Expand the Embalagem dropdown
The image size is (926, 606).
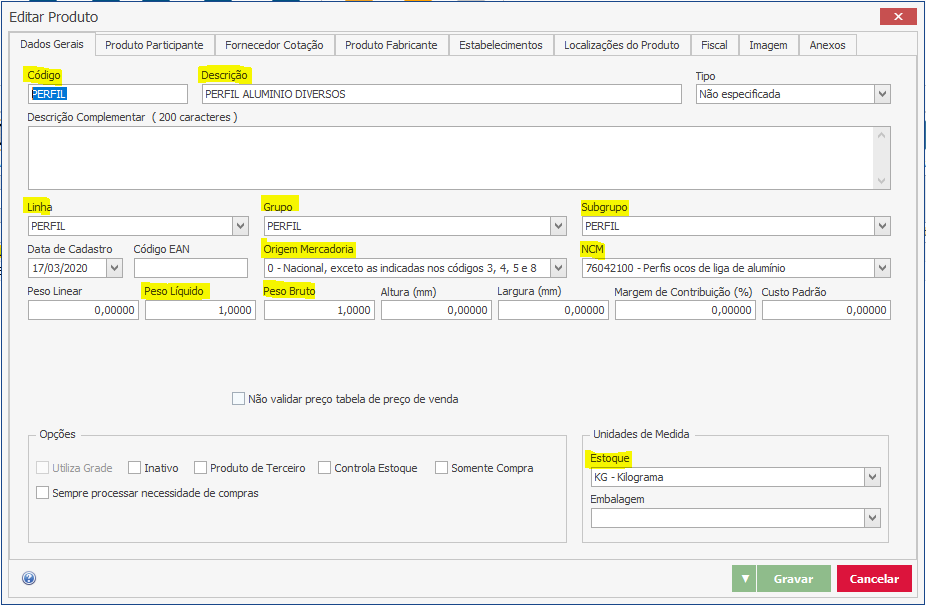(872, 518)
